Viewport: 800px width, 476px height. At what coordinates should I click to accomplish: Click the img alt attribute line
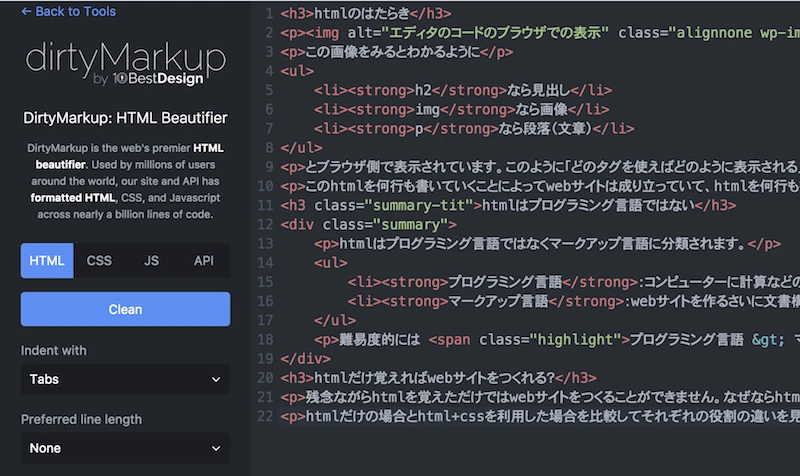tap(540, 33)
